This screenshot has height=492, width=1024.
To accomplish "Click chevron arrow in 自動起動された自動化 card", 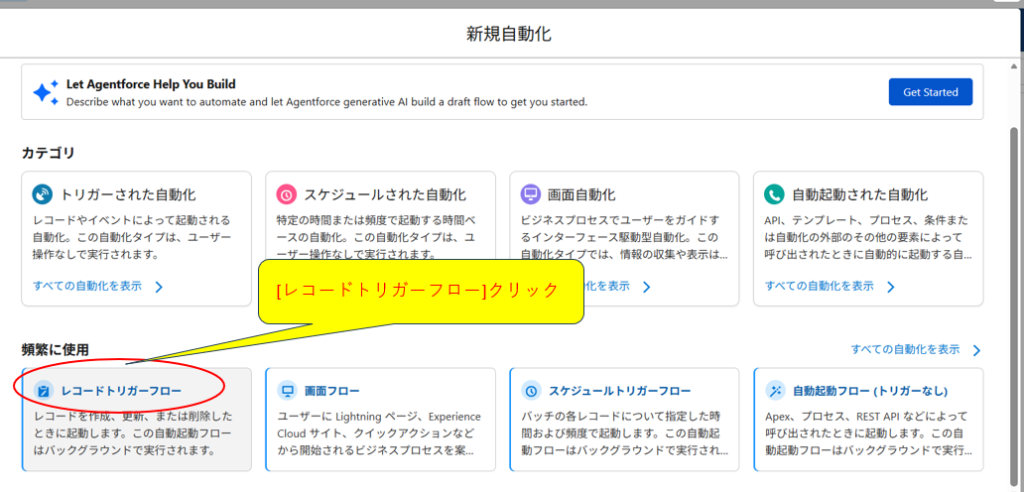I will coord(892,287).
